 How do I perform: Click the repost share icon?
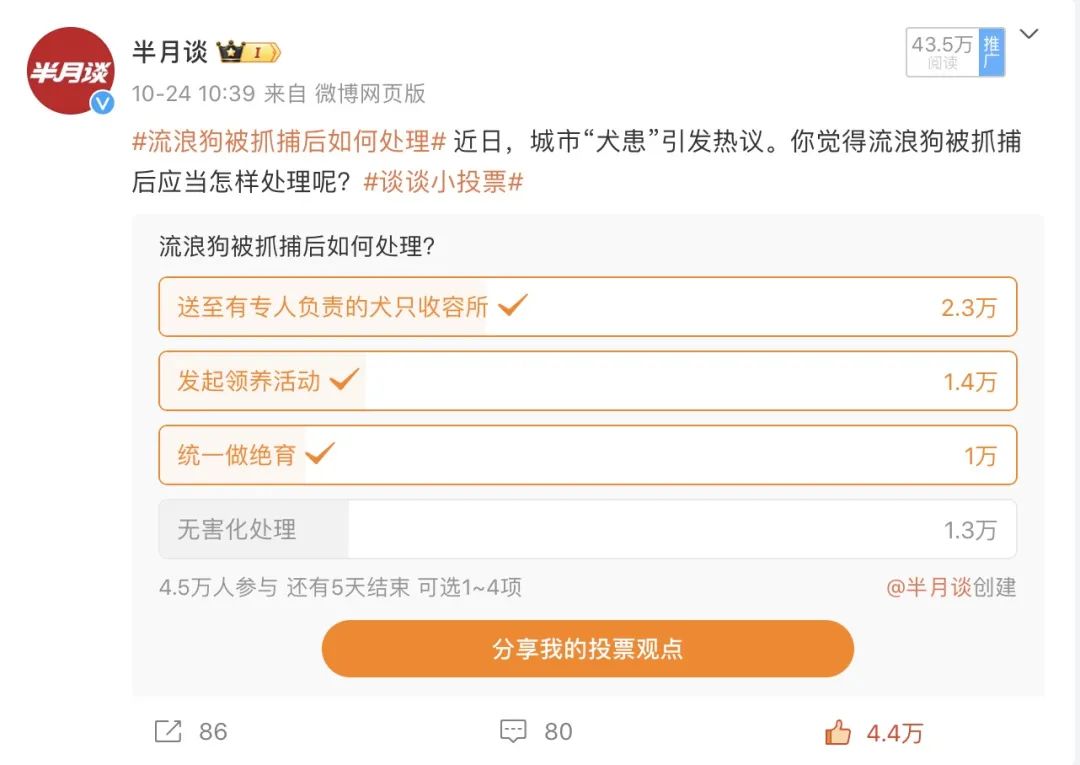[169, 731]
